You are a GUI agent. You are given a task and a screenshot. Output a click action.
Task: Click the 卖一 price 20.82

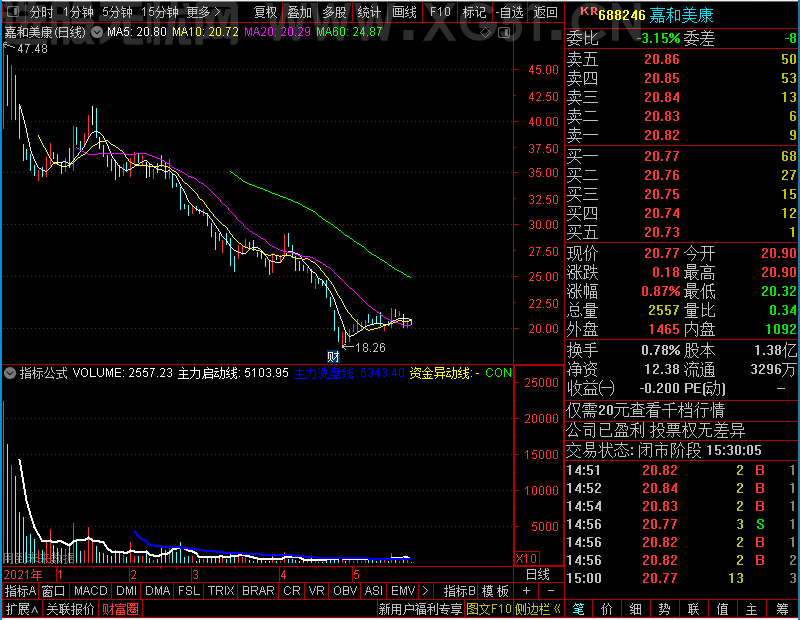coord(662,135)
